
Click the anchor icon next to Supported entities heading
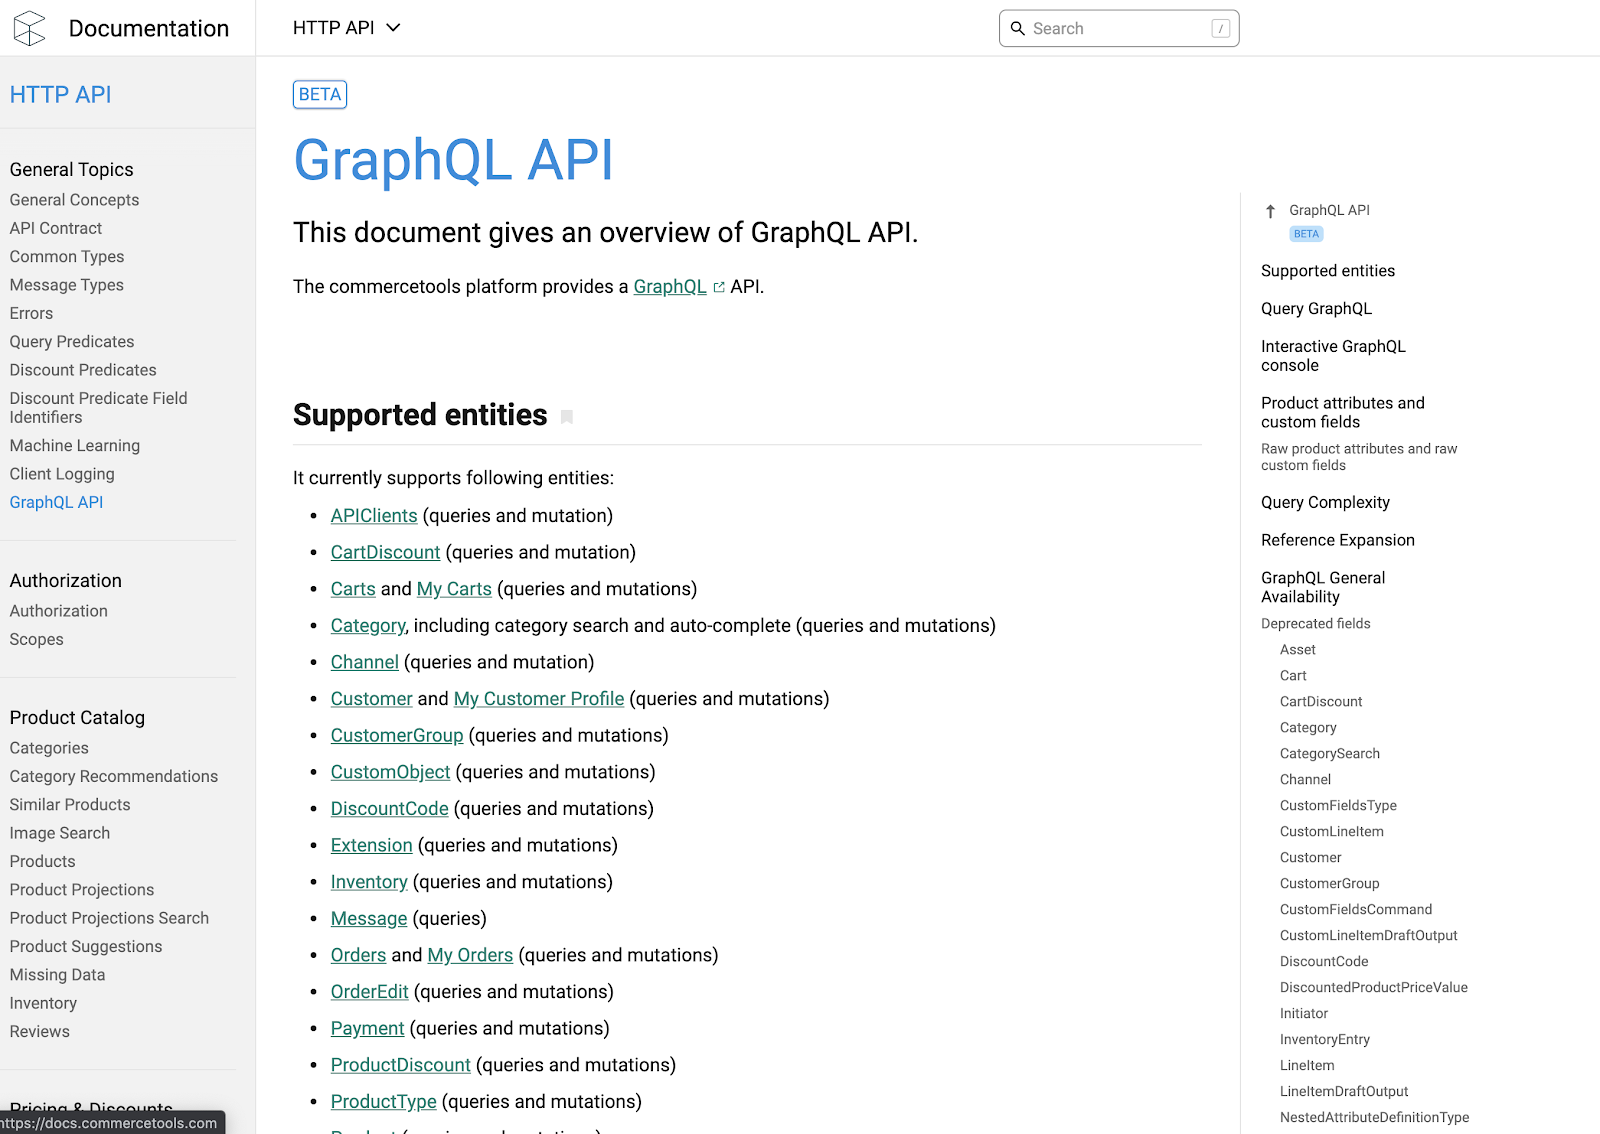coord(567,417)
